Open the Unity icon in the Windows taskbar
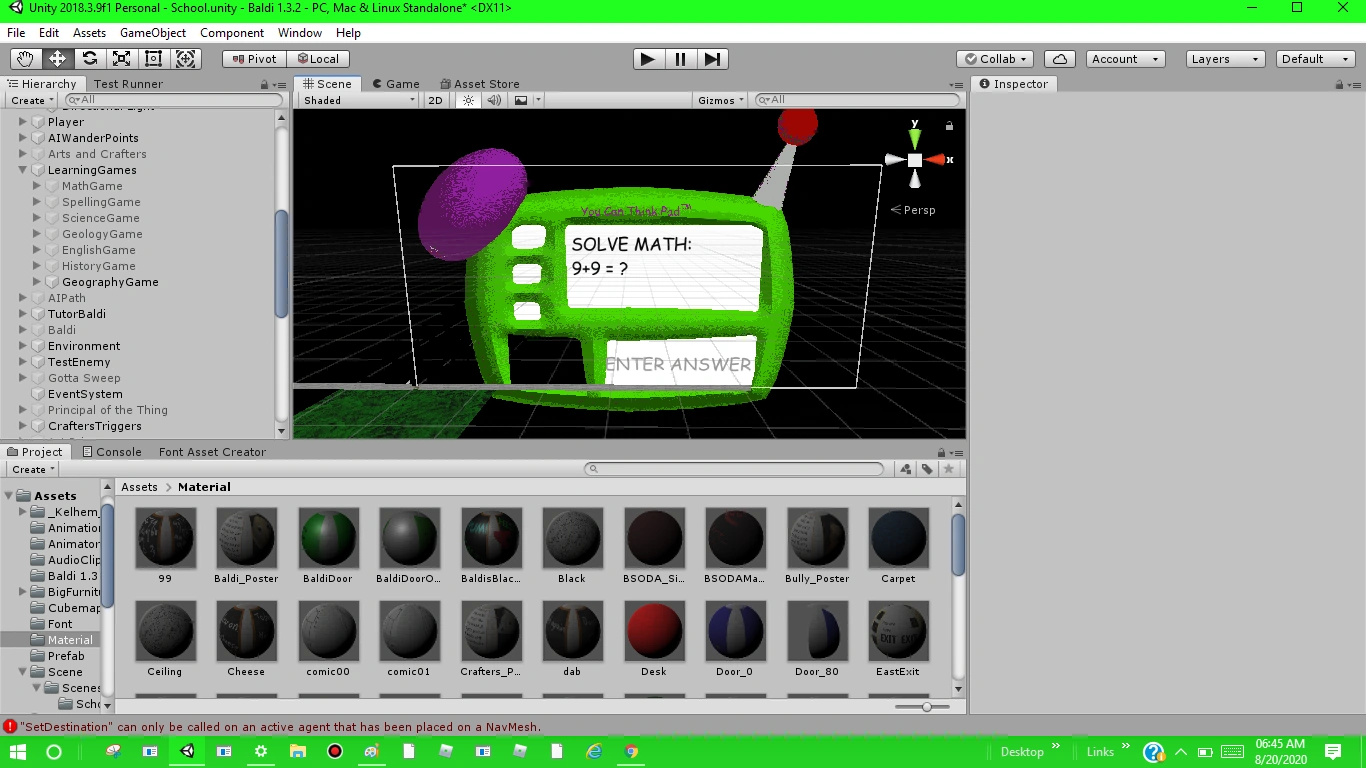Image resolution: width=1366 pixels, height=768 pixels. (187, 751)
